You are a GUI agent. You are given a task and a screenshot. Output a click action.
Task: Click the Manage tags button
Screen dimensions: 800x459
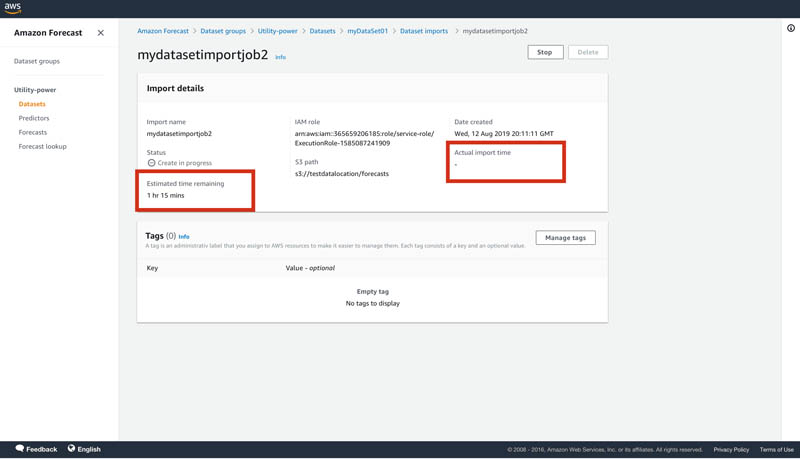[565, 238]
